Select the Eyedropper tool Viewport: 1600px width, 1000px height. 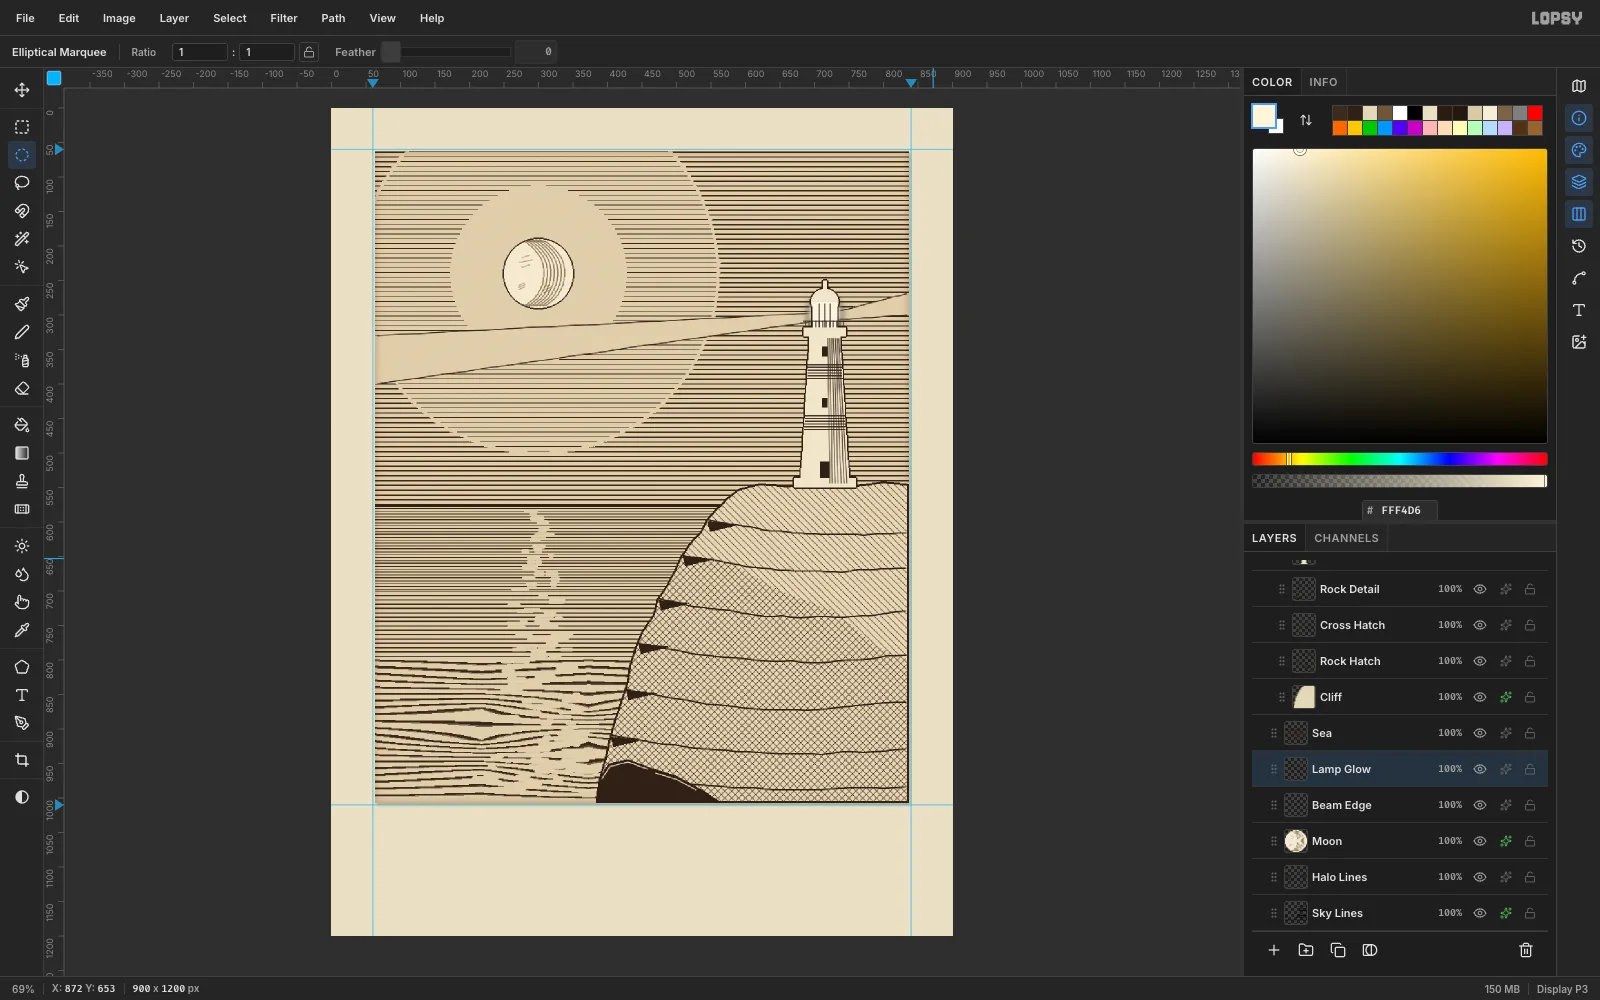point(22,630)
